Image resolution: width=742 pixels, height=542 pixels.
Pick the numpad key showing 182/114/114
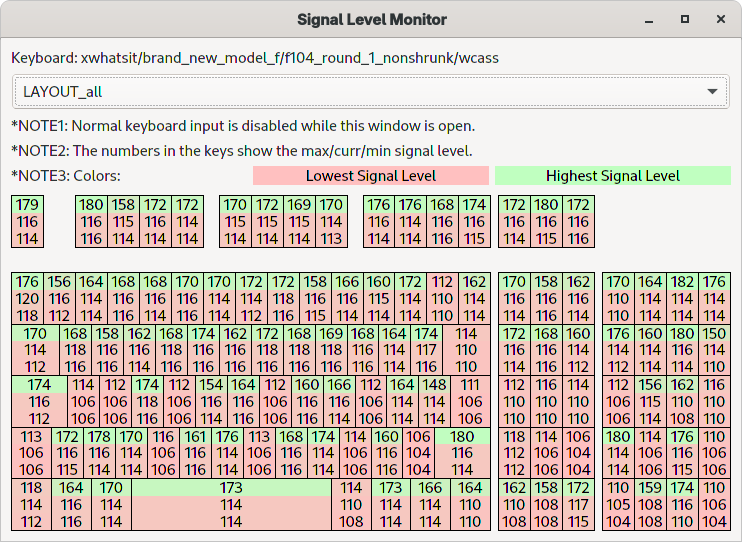(x=682, y=299)
